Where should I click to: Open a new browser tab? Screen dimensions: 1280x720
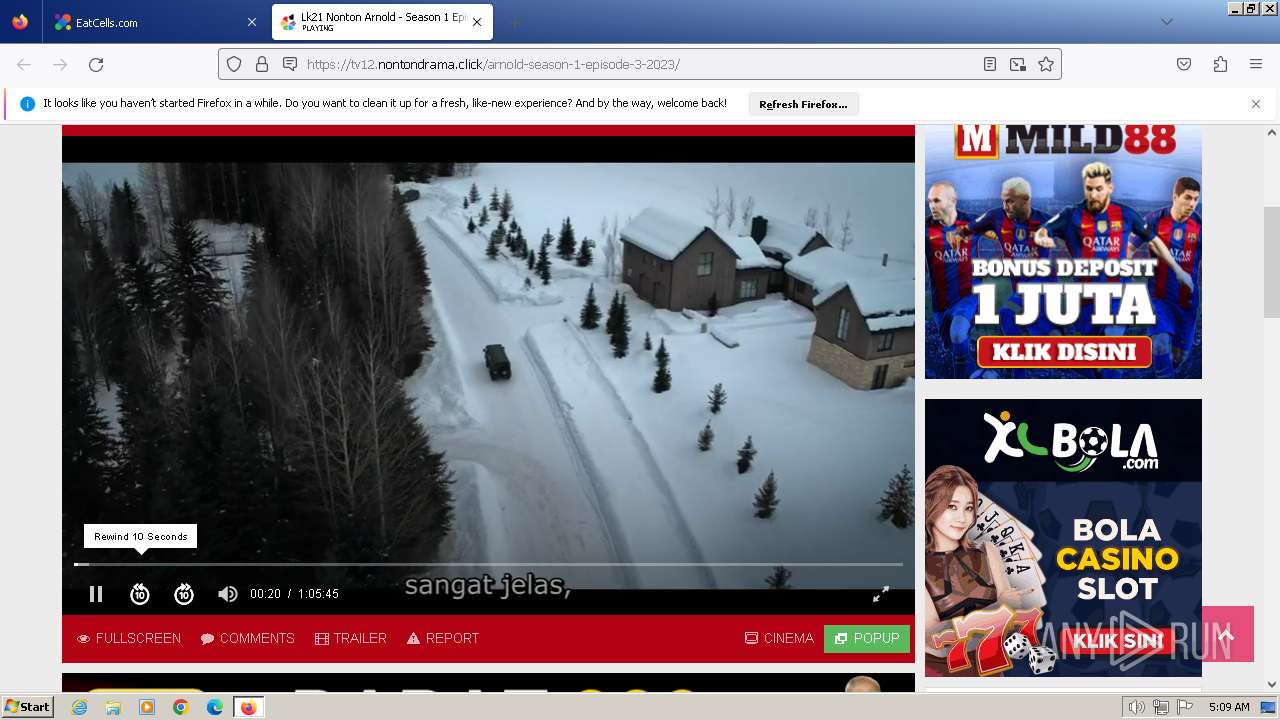[x=514, y=22]
